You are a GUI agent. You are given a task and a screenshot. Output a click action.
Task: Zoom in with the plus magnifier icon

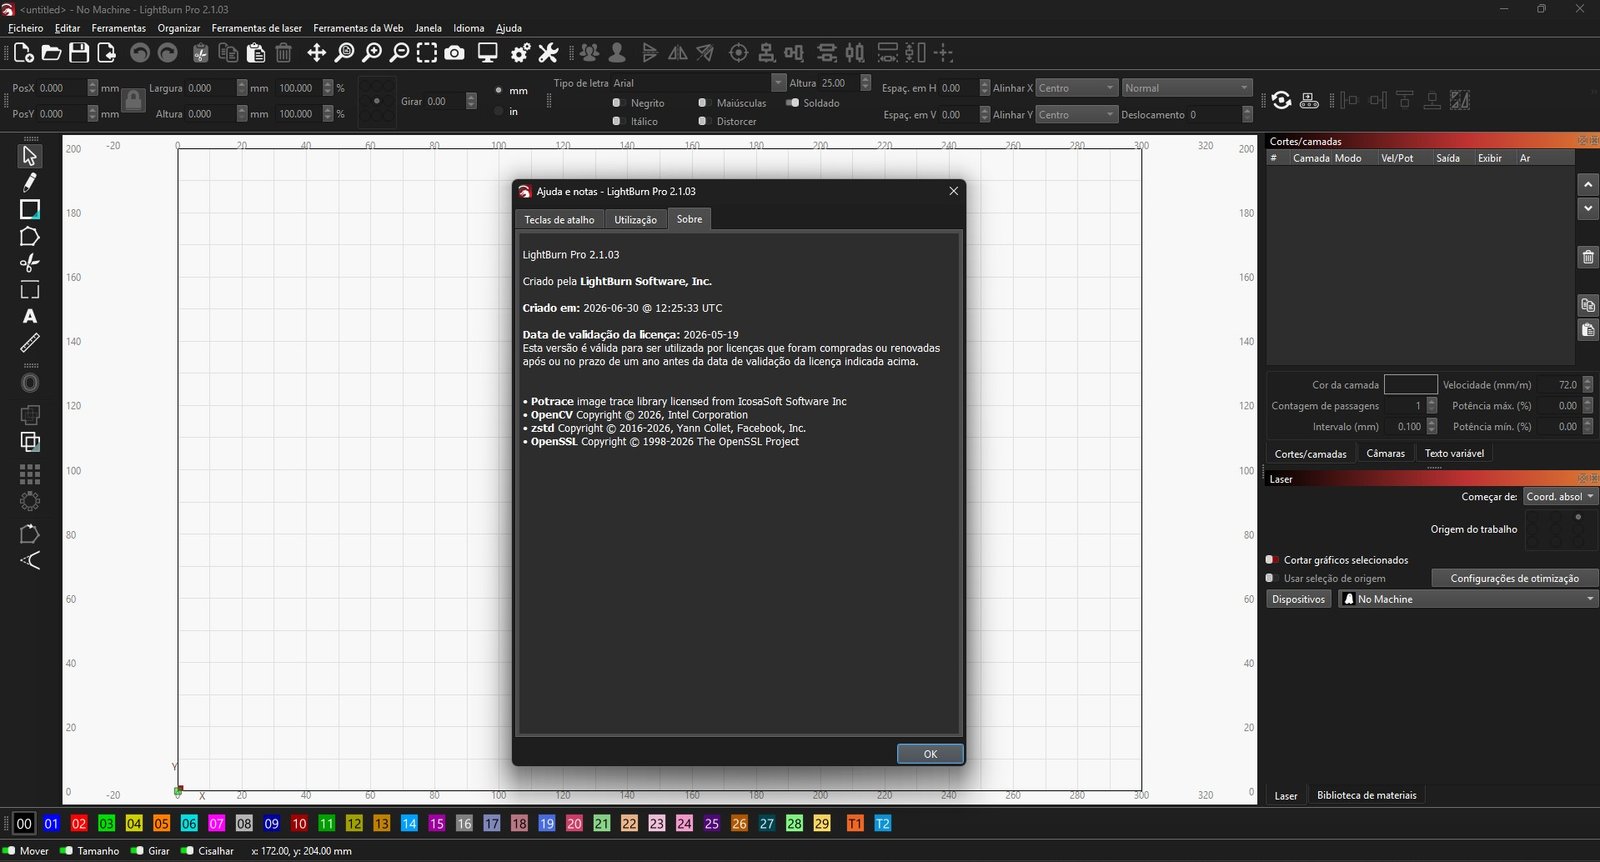pyautogui.click(x=372, y=53)
